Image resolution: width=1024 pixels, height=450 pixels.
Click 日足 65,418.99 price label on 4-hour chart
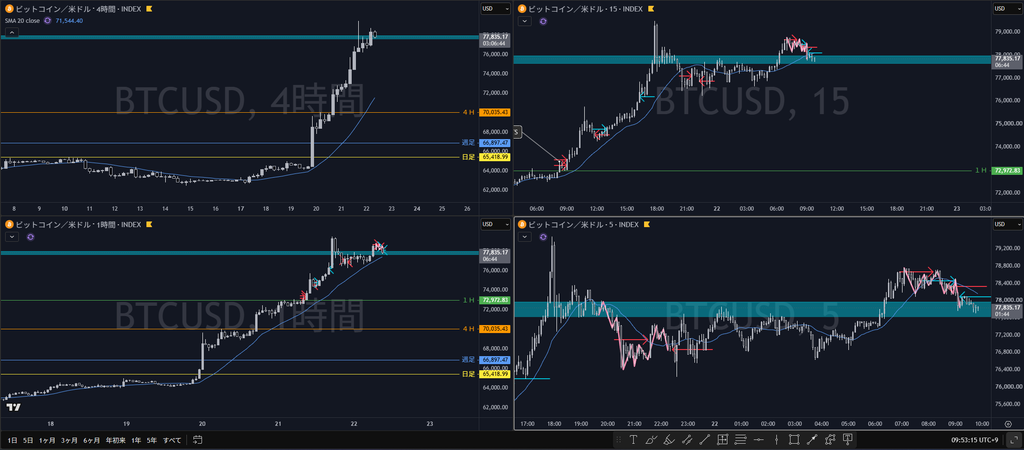[x=494, y=157]
